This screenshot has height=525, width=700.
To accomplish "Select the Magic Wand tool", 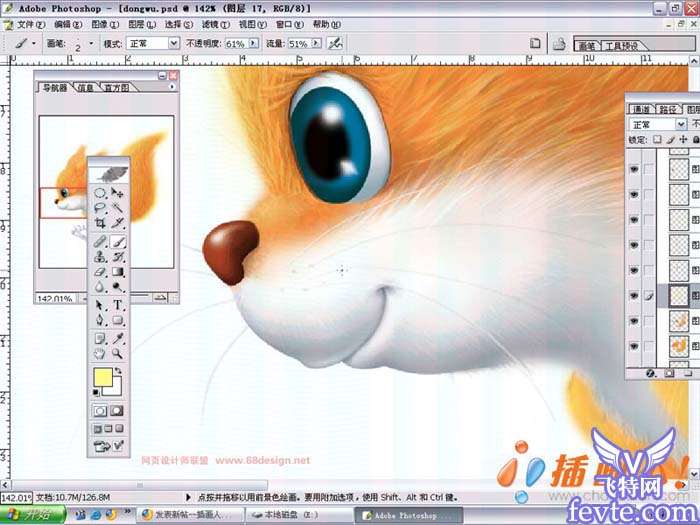I will coord(117,208).
